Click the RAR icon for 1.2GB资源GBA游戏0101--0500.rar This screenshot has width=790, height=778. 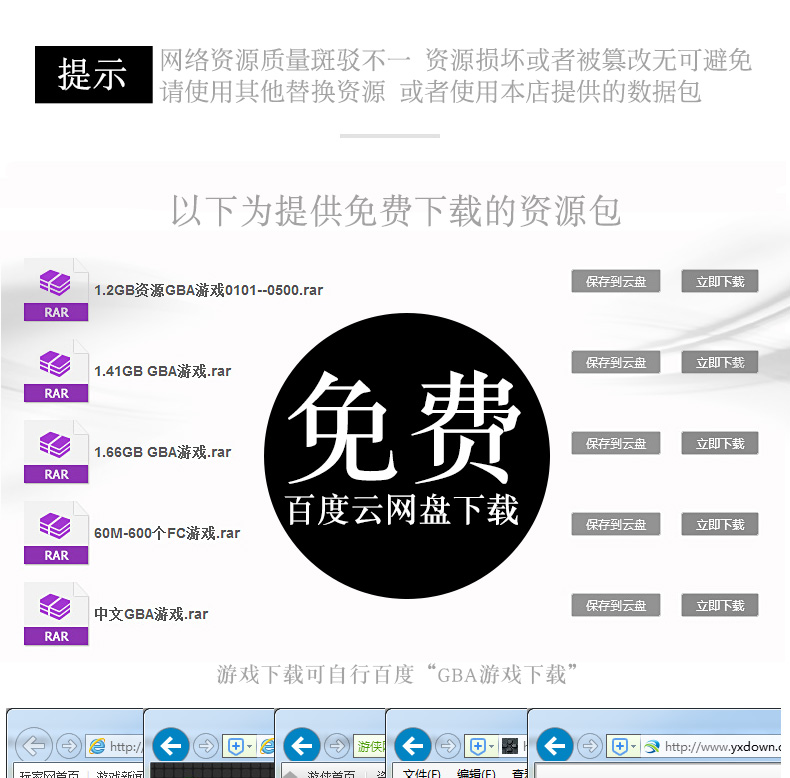[x=56, y=290]
